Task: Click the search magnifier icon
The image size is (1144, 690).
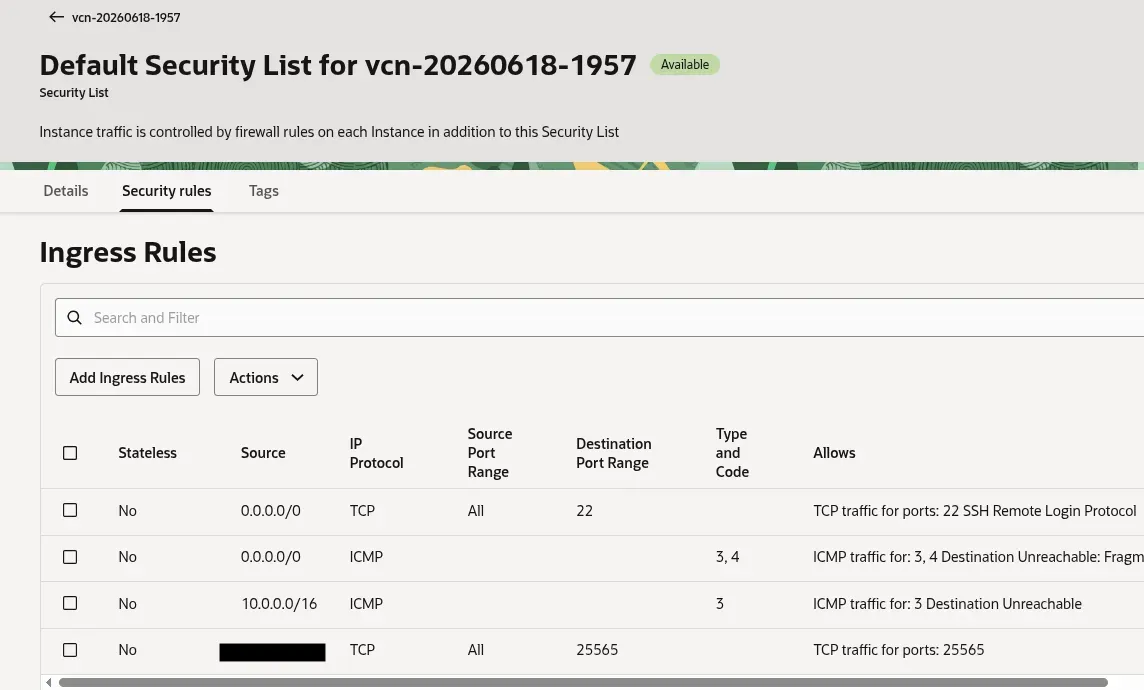Action: click(74, 317)
